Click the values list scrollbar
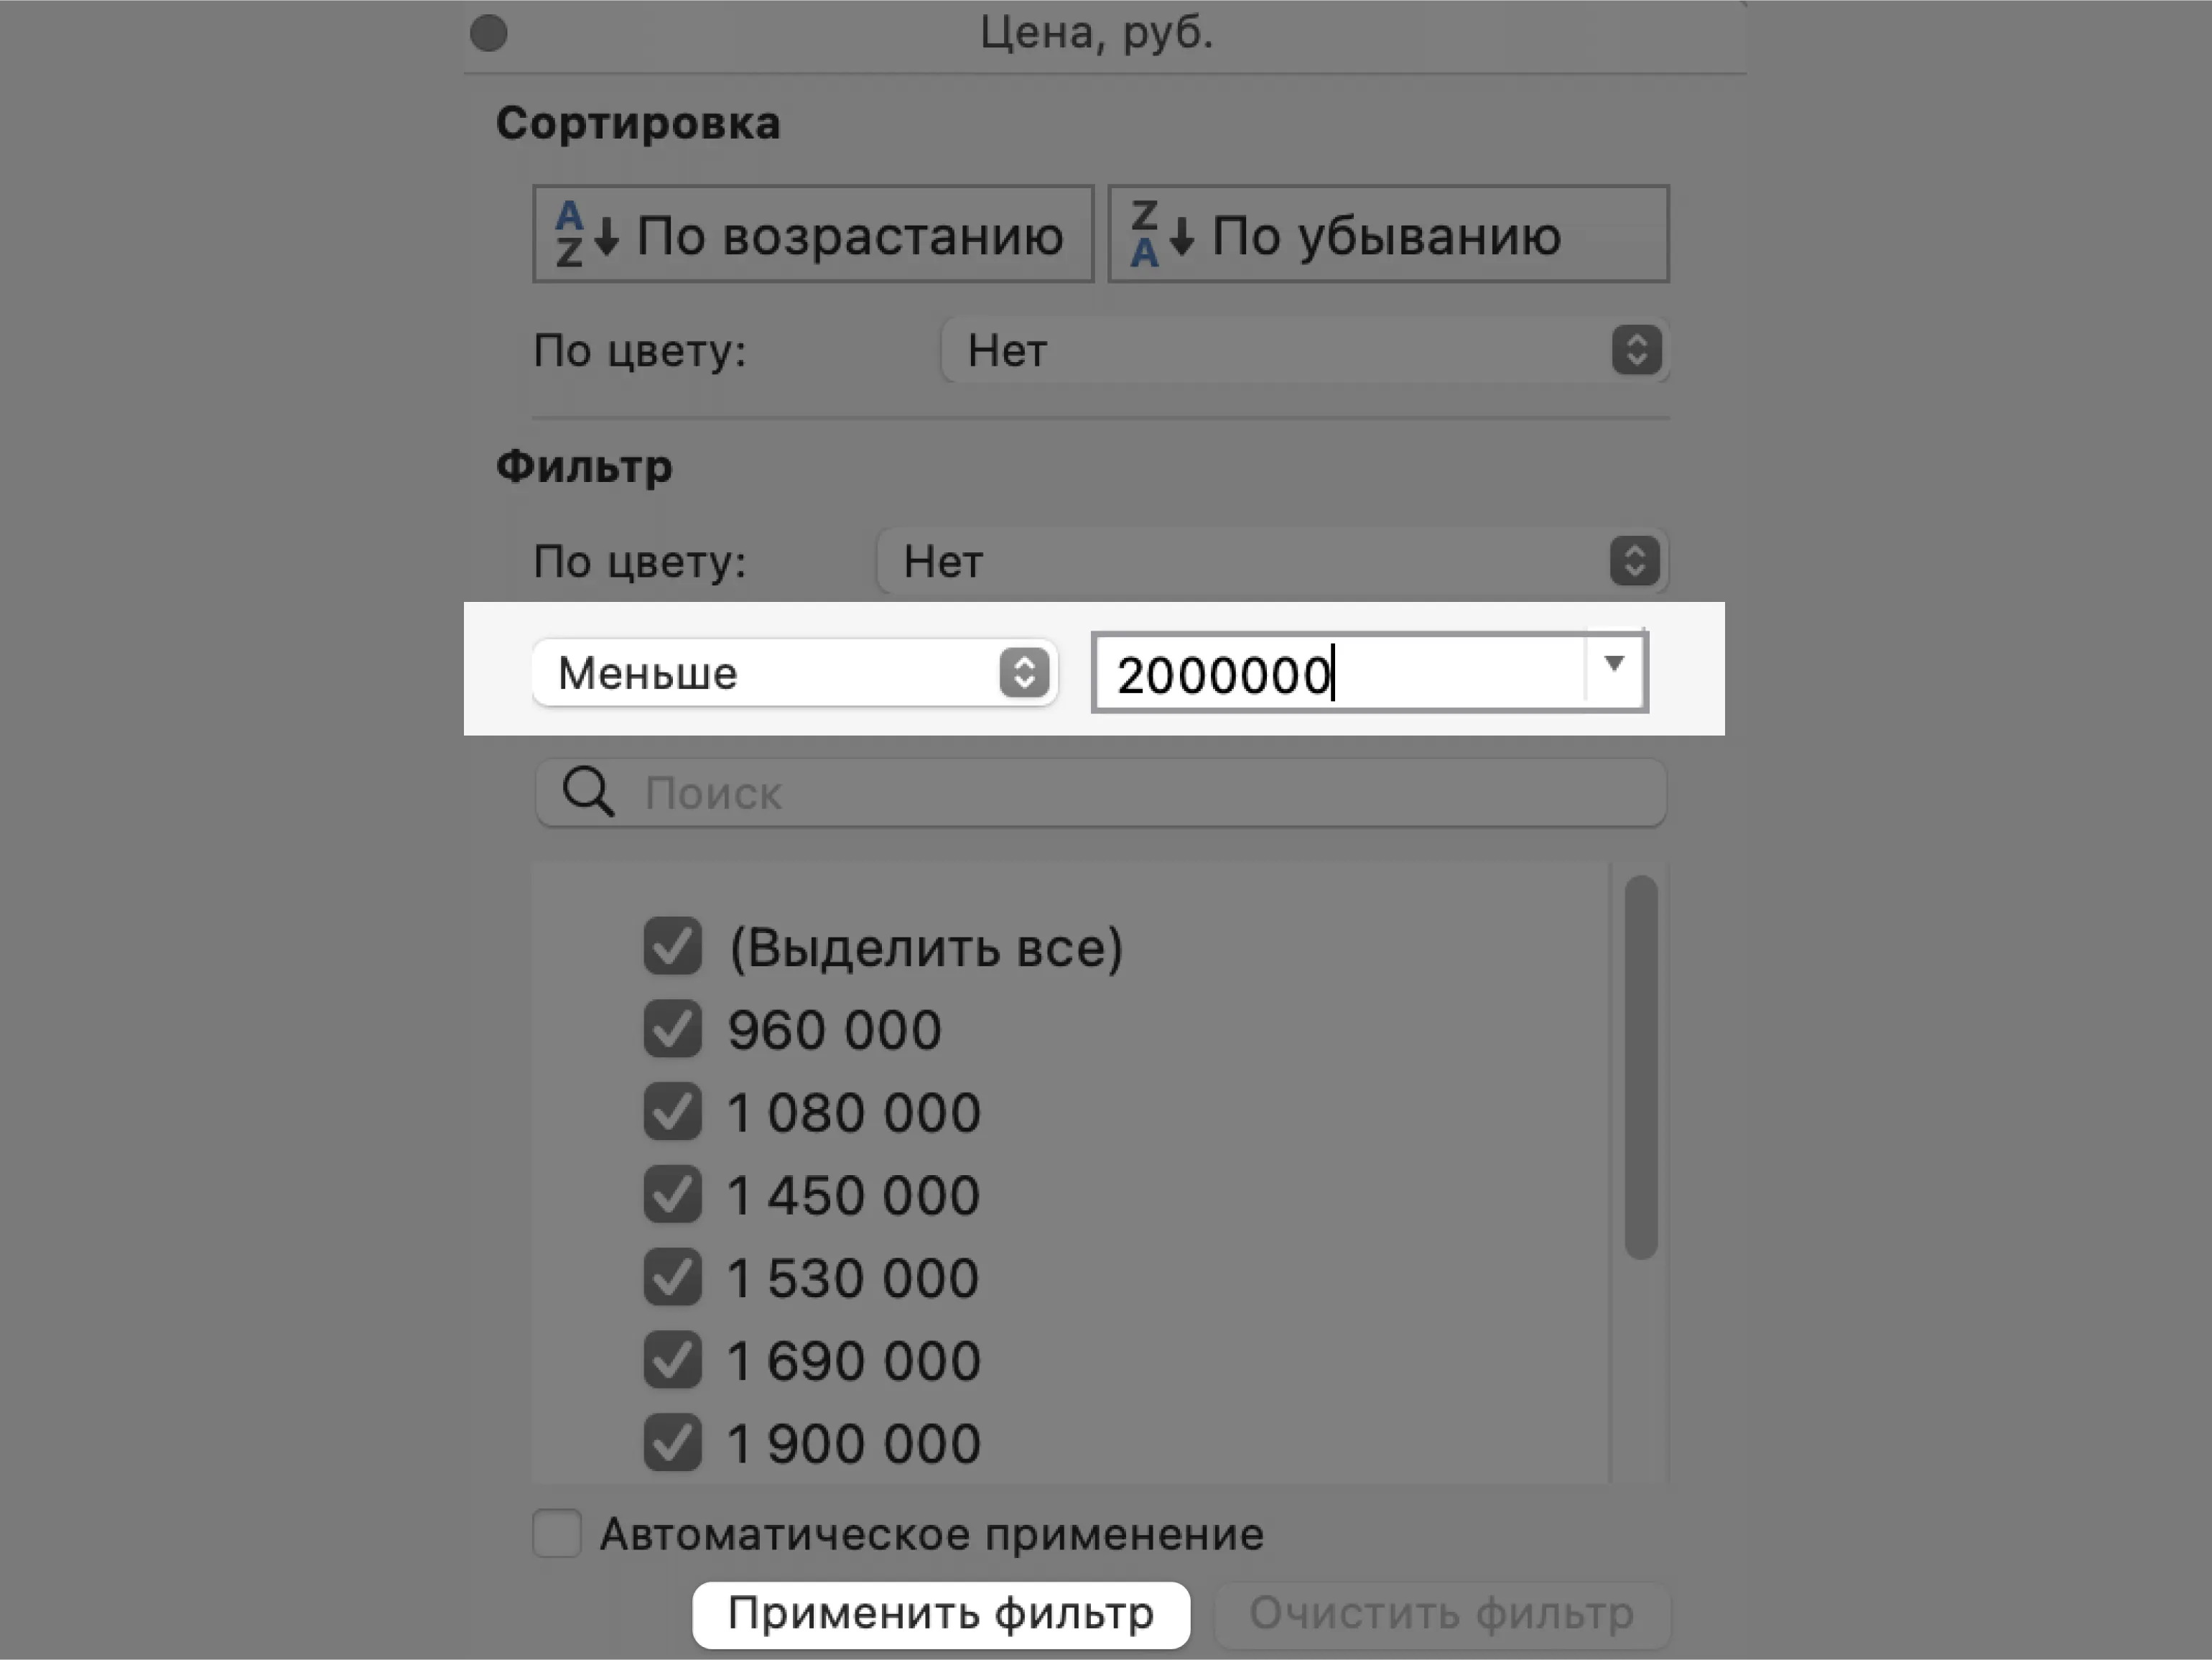The width and height of the screenshot is (2212, 1660). coord(1640,1066)
